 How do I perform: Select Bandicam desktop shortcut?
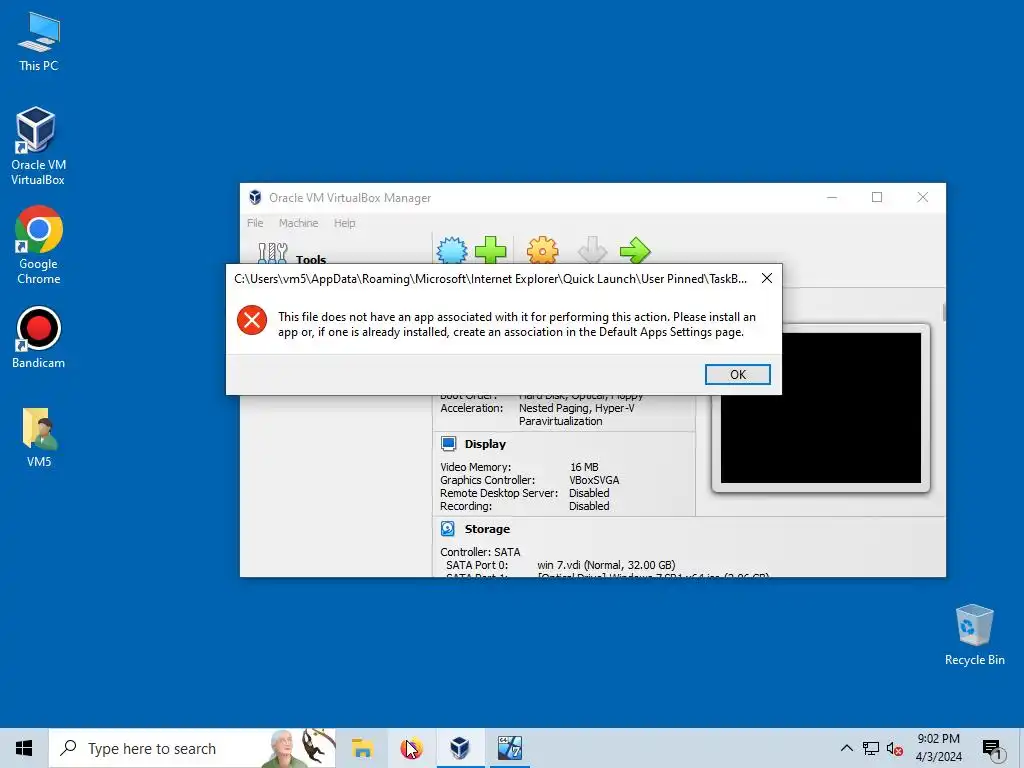(x=39, y=338)
